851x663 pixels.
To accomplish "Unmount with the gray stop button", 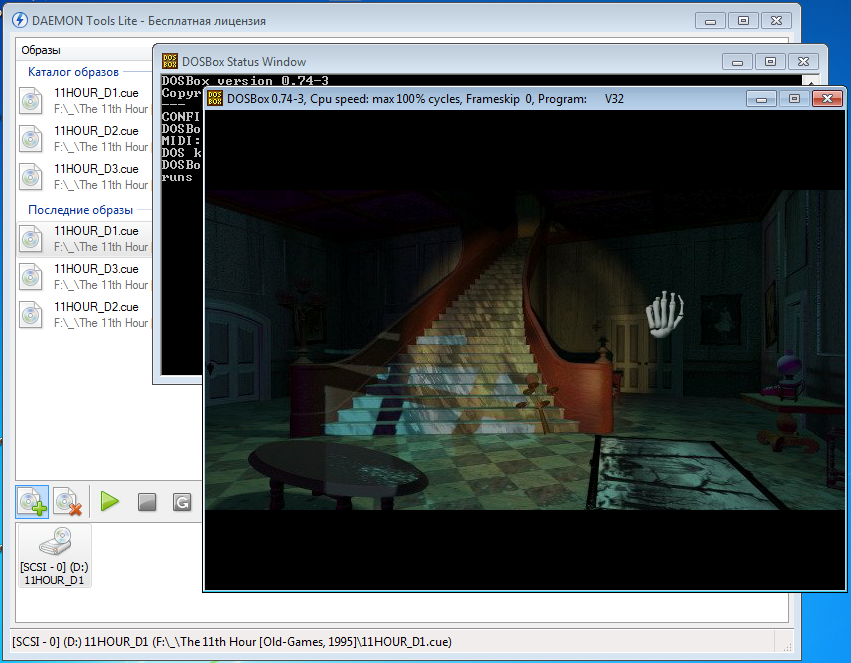I will tap(147, 502).
